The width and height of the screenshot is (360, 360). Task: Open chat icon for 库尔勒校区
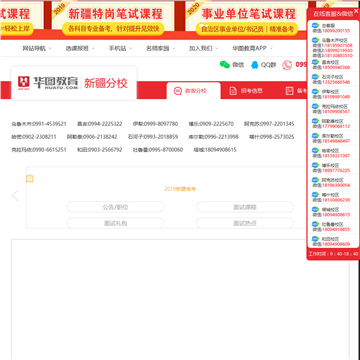(x=315, y=136)
